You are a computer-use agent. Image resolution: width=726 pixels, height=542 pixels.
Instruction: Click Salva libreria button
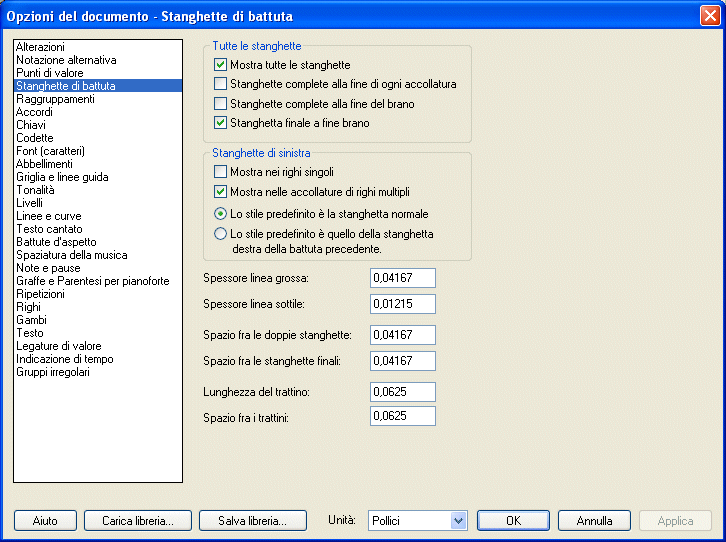pos(253,521)
